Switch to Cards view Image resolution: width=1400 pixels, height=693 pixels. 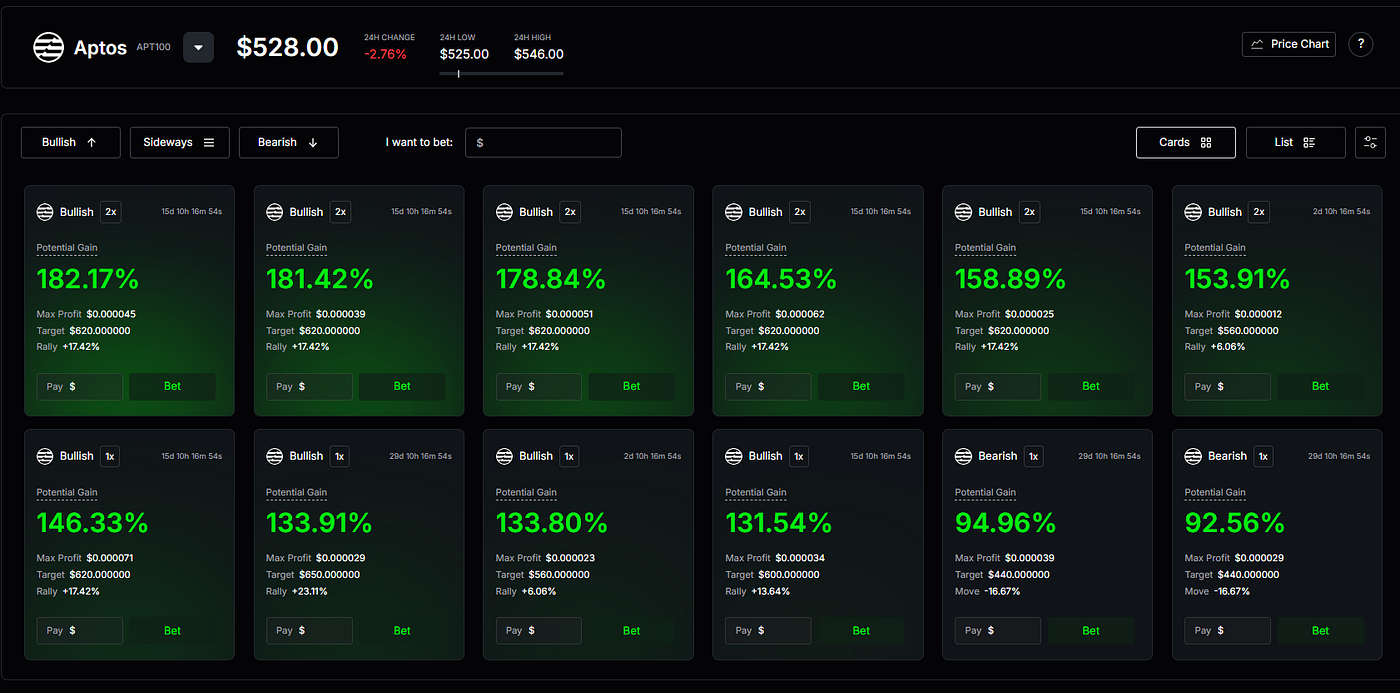1186,142
